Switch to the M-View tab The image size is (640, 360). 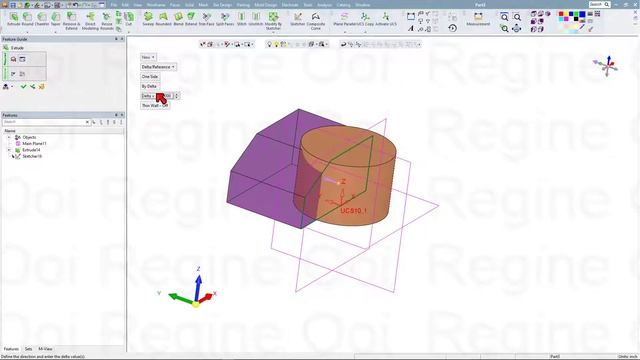45,349
